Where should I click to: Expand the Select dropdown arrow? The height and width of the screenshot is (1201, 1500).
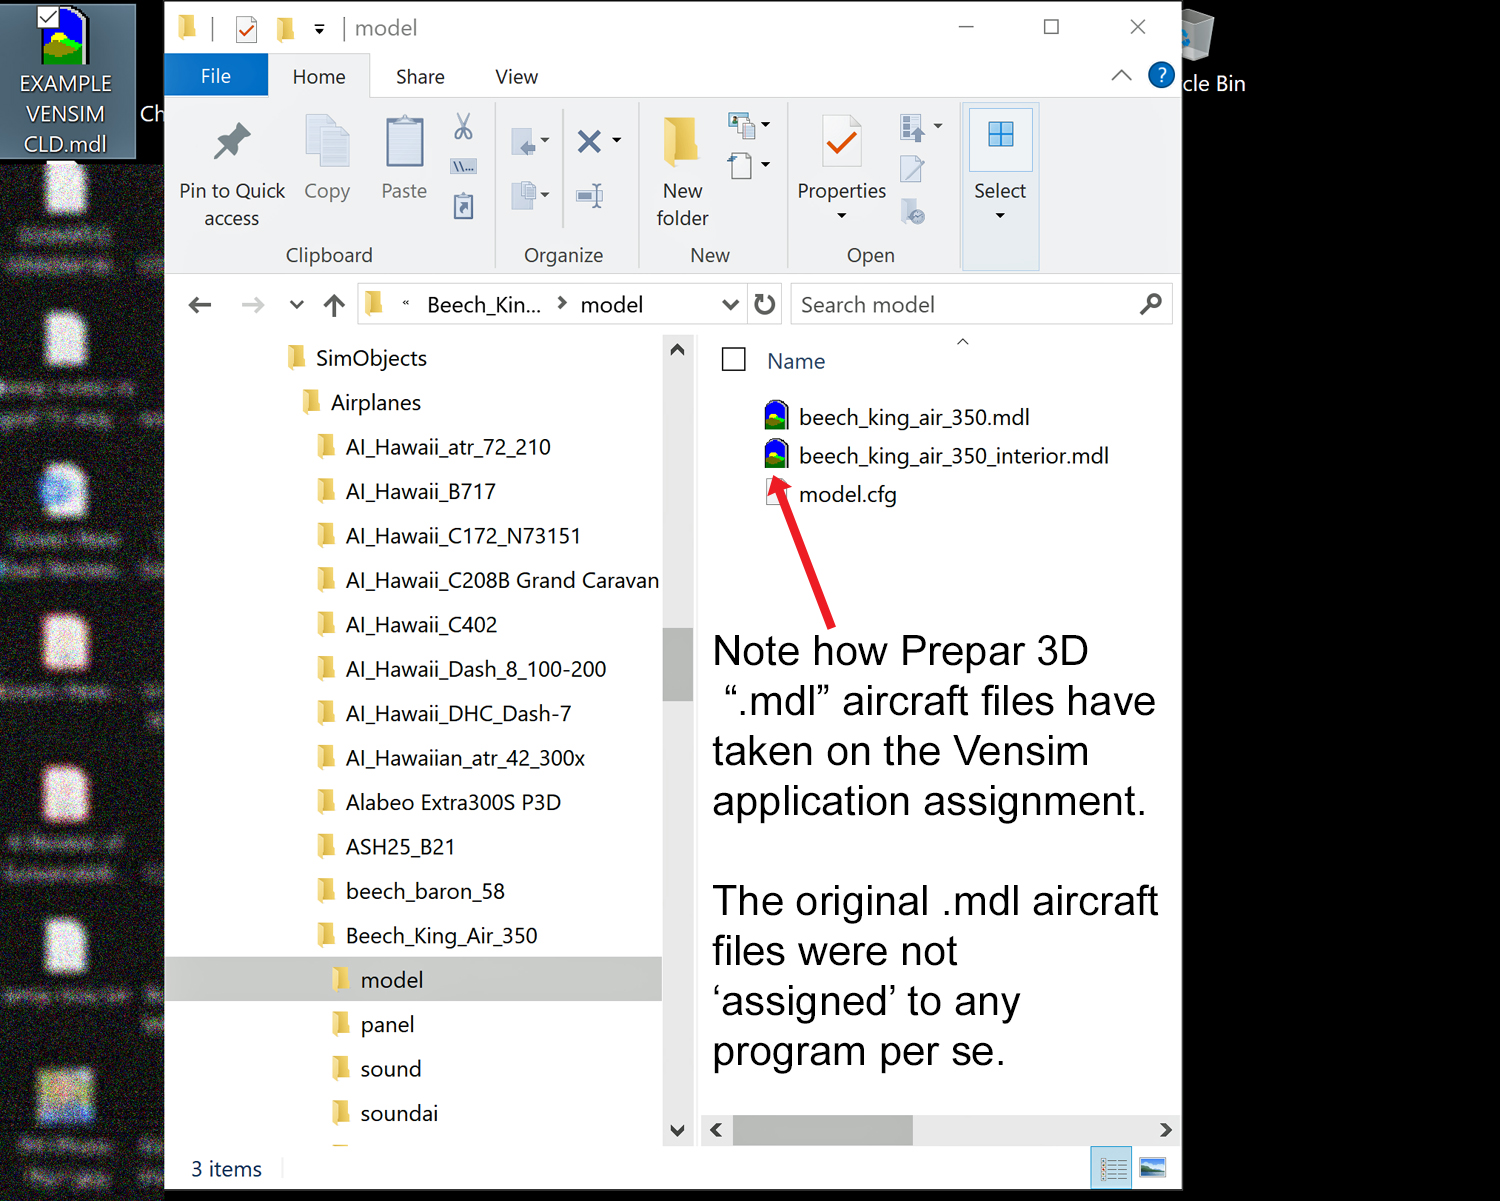(1000, 216)
